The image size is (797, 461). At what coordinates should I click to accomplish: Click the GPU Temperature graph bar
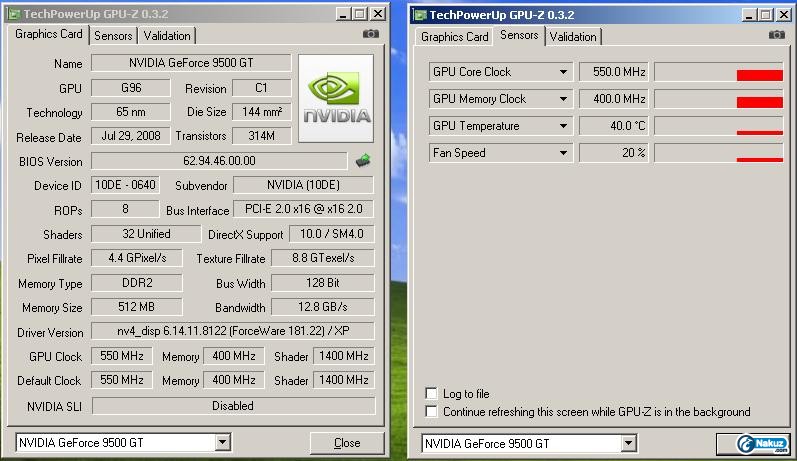click(759, 133)
